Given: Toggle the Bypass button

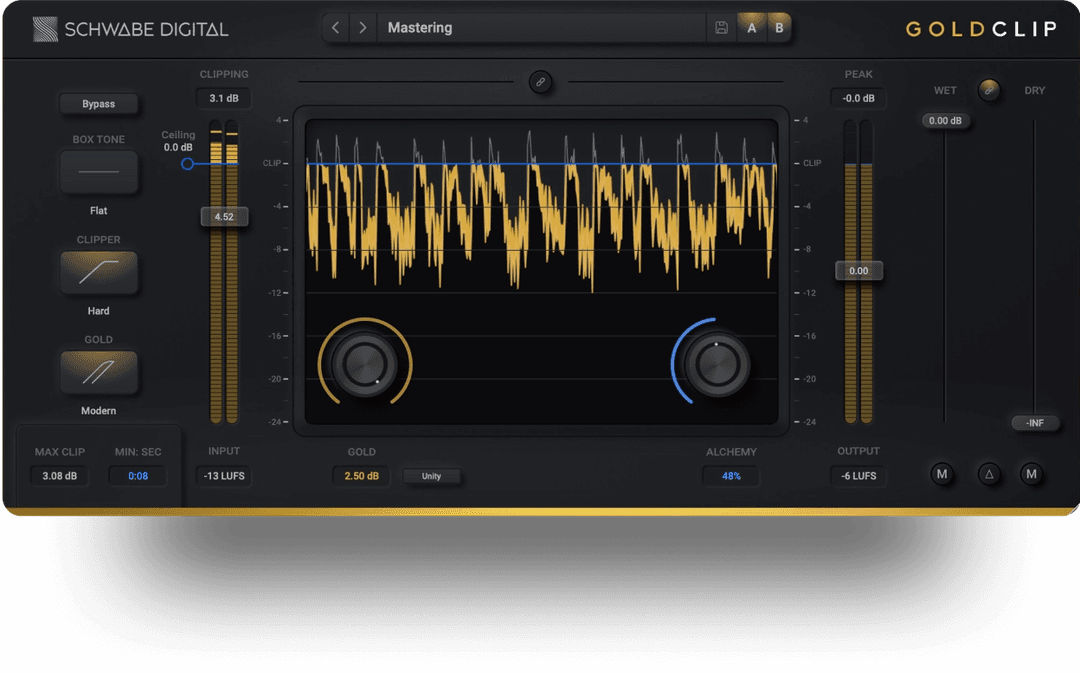Looking at the screenshot, I should pos(98,104).
